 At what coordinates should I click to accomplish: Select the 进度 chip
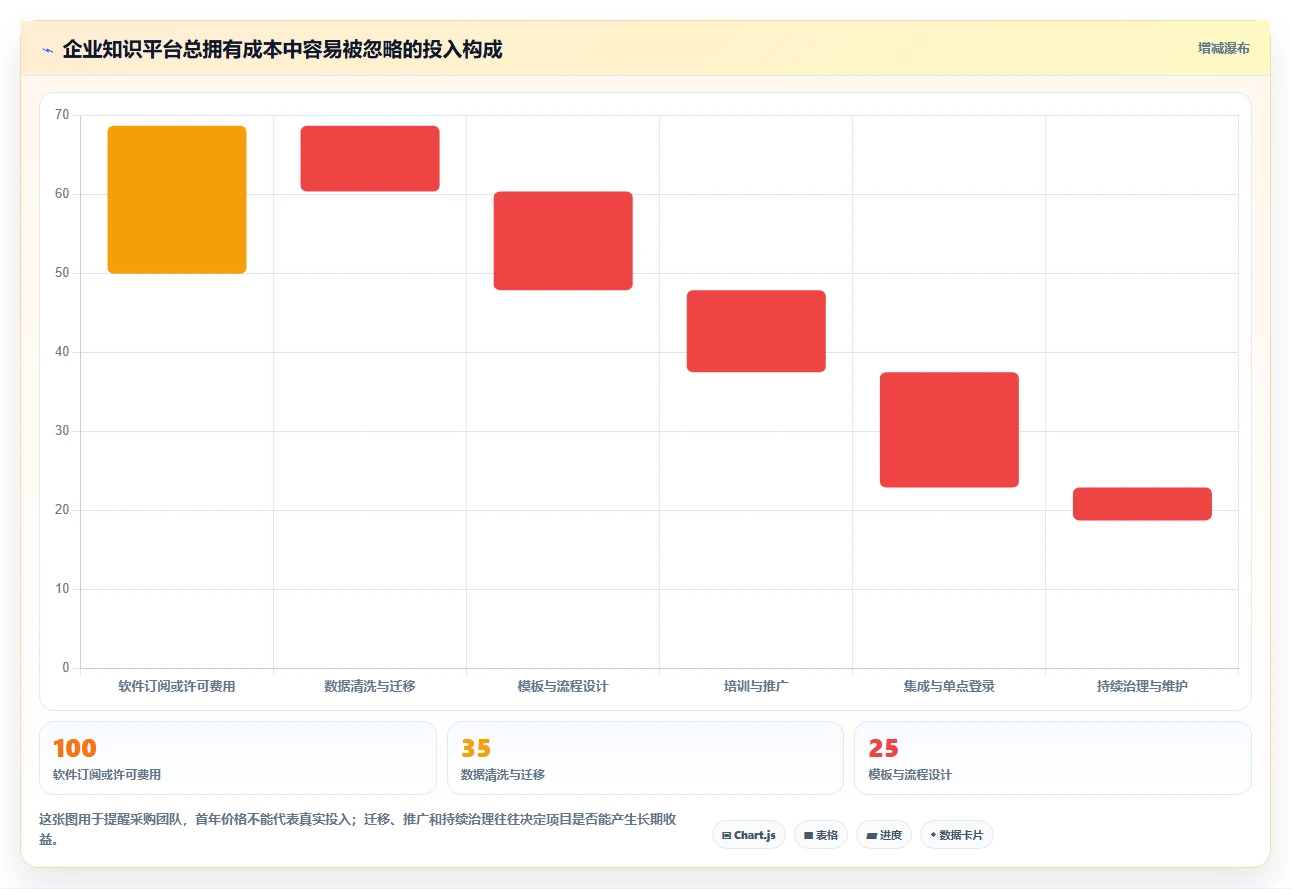pos(884,835)
